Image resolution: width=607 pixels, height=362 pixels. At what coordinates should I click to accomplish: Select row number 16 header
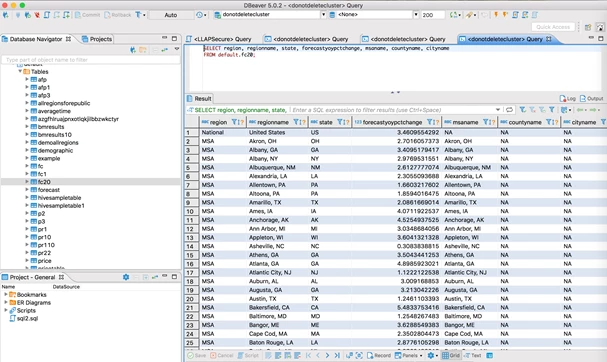click(192, 264)
